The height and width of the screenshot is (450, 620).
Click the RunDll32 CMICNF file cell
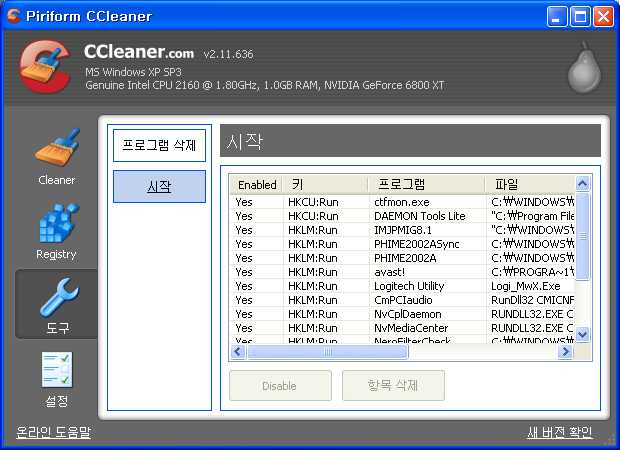[532, 300]
